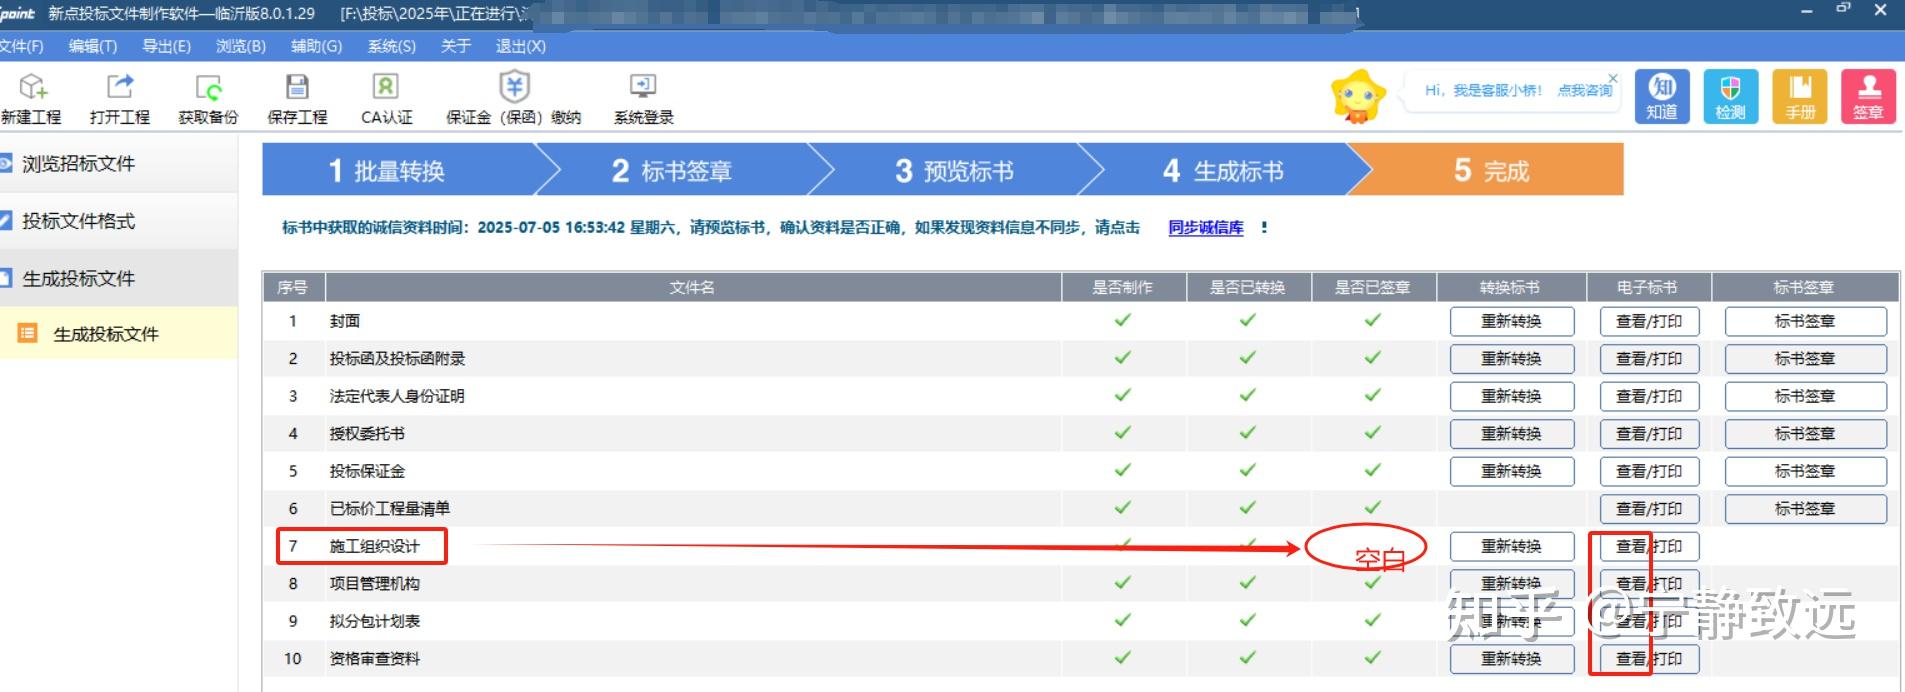Click 标书签章 for 投标保证金

tap(1806, 471)
